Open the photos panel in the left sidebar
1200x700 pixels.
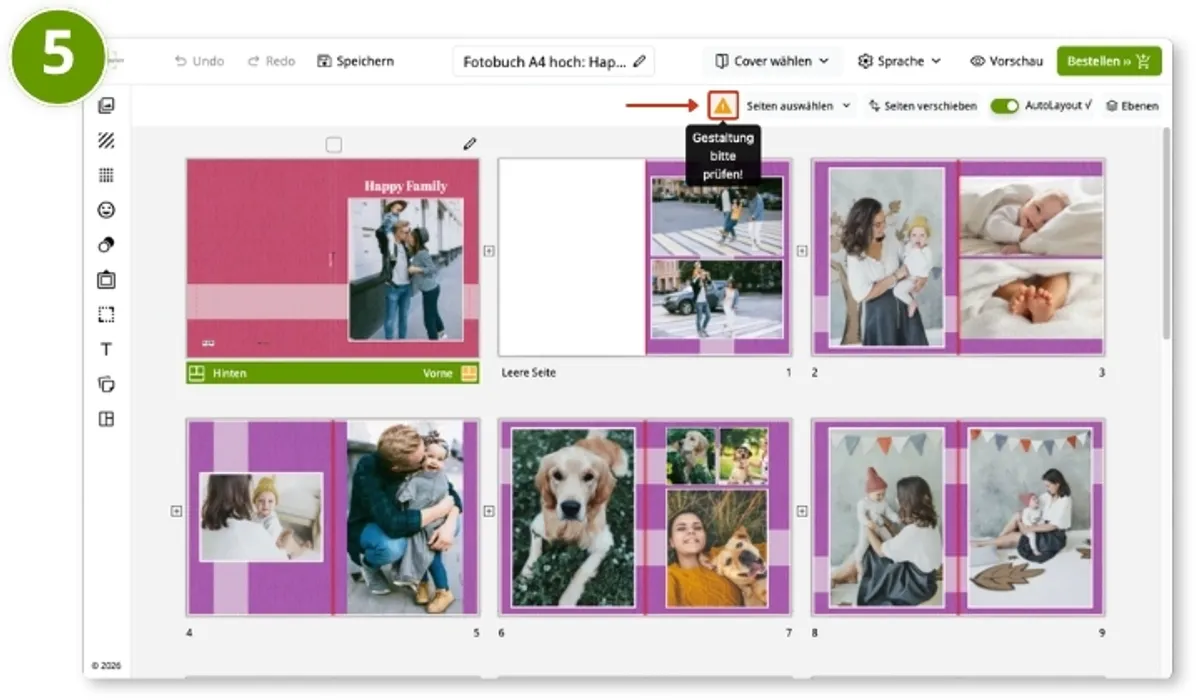pyautogui.click(x=106, y=106)
